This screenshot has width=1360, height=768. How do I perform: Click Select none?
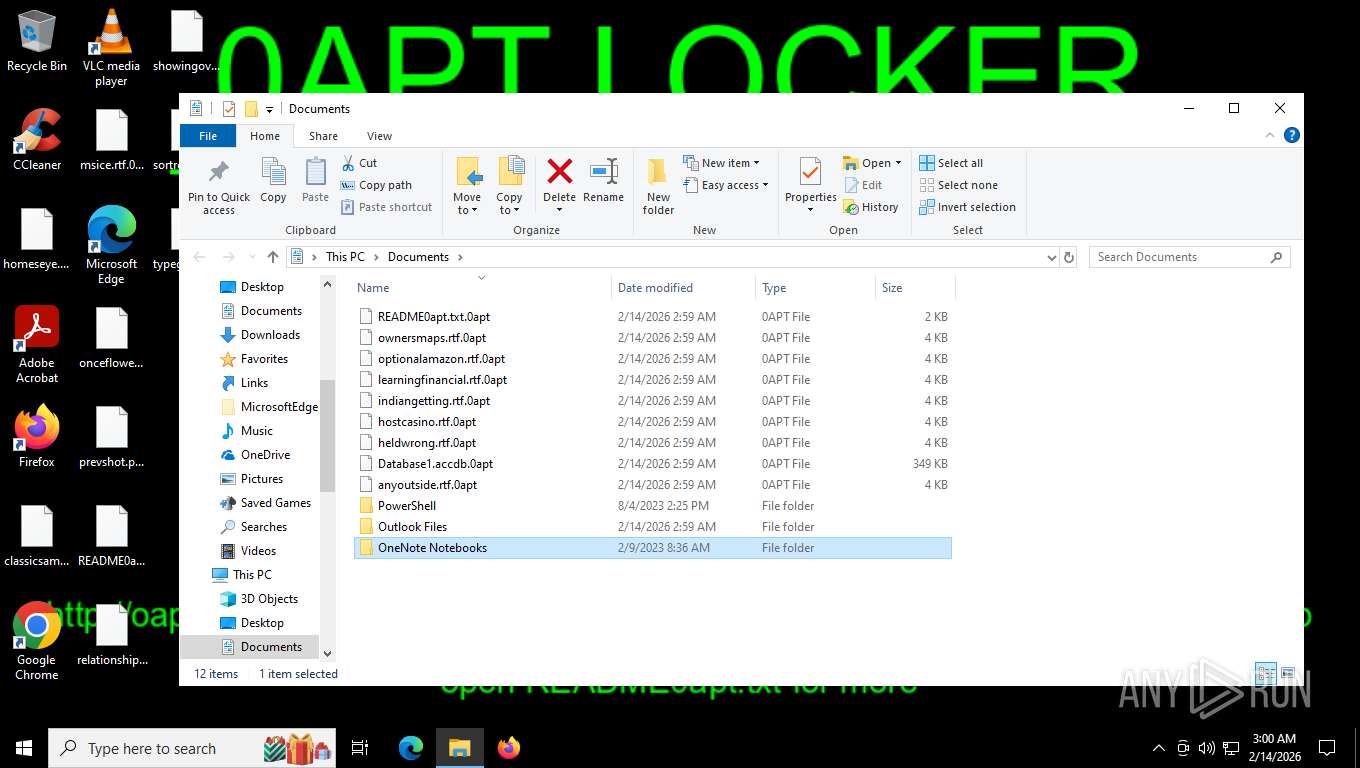[958, 185]
